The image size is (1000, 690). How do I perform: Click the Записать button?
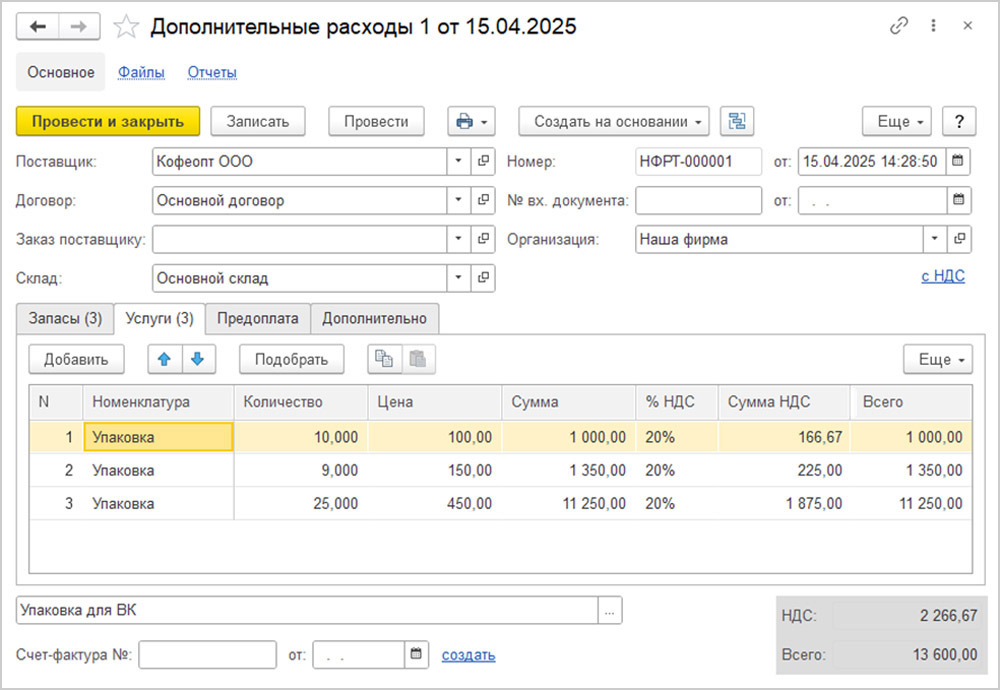[258, 121]
